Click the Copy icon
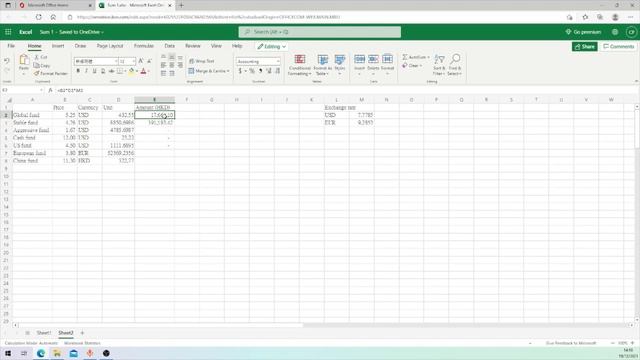The height and width of the screenshot is (360, 640). [x=37, y=65]
